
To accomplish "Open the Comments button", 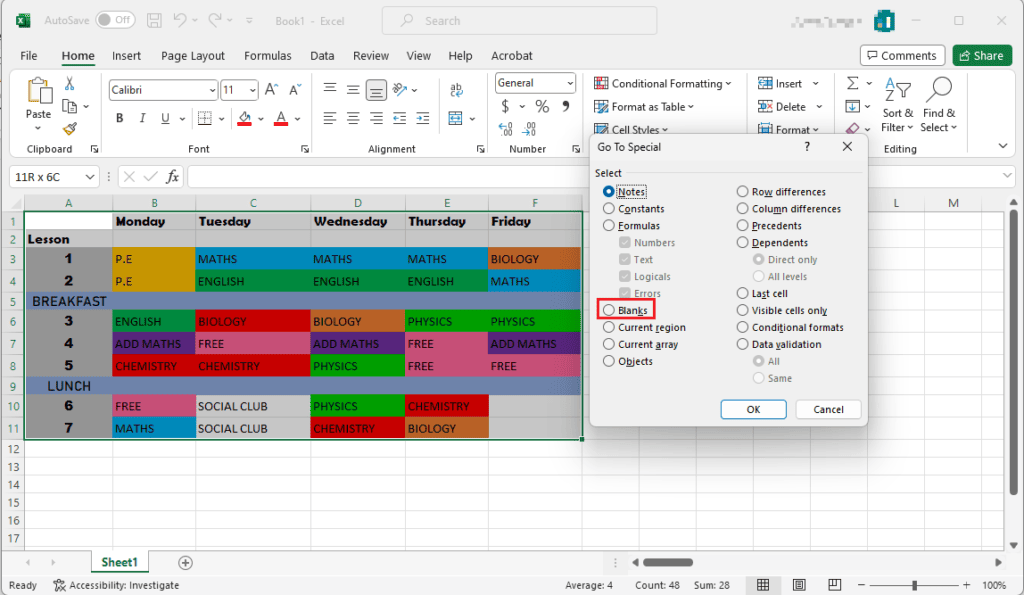I will (902, 56).
